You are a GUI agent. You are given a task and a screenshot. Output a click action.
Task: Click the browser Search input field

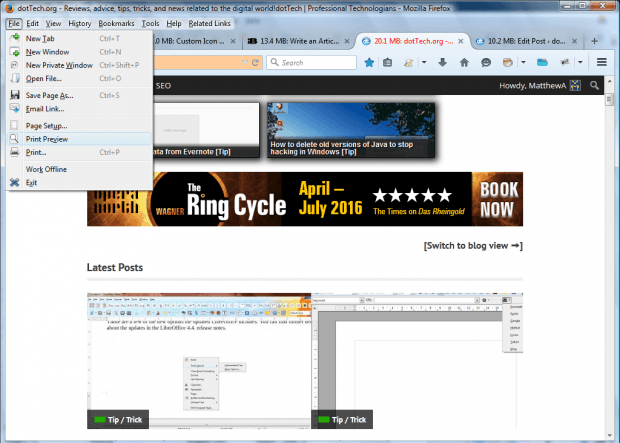[x=311, y=62]
